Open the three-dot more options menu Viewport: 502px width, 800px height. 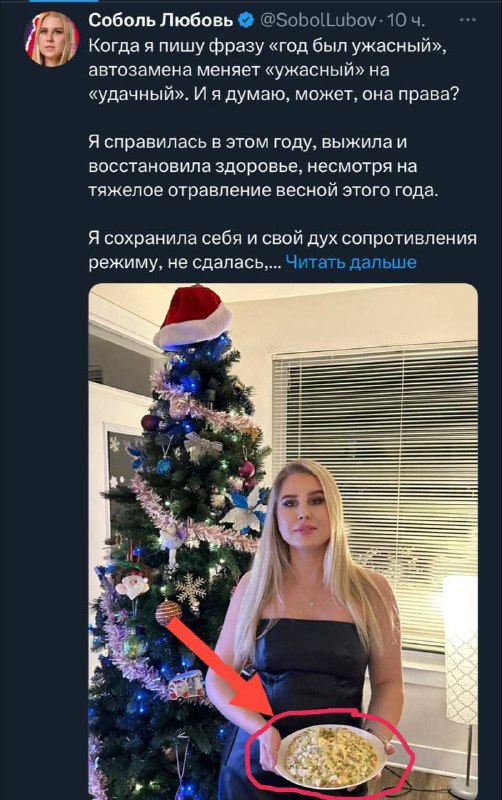click(x=468, y=20)
